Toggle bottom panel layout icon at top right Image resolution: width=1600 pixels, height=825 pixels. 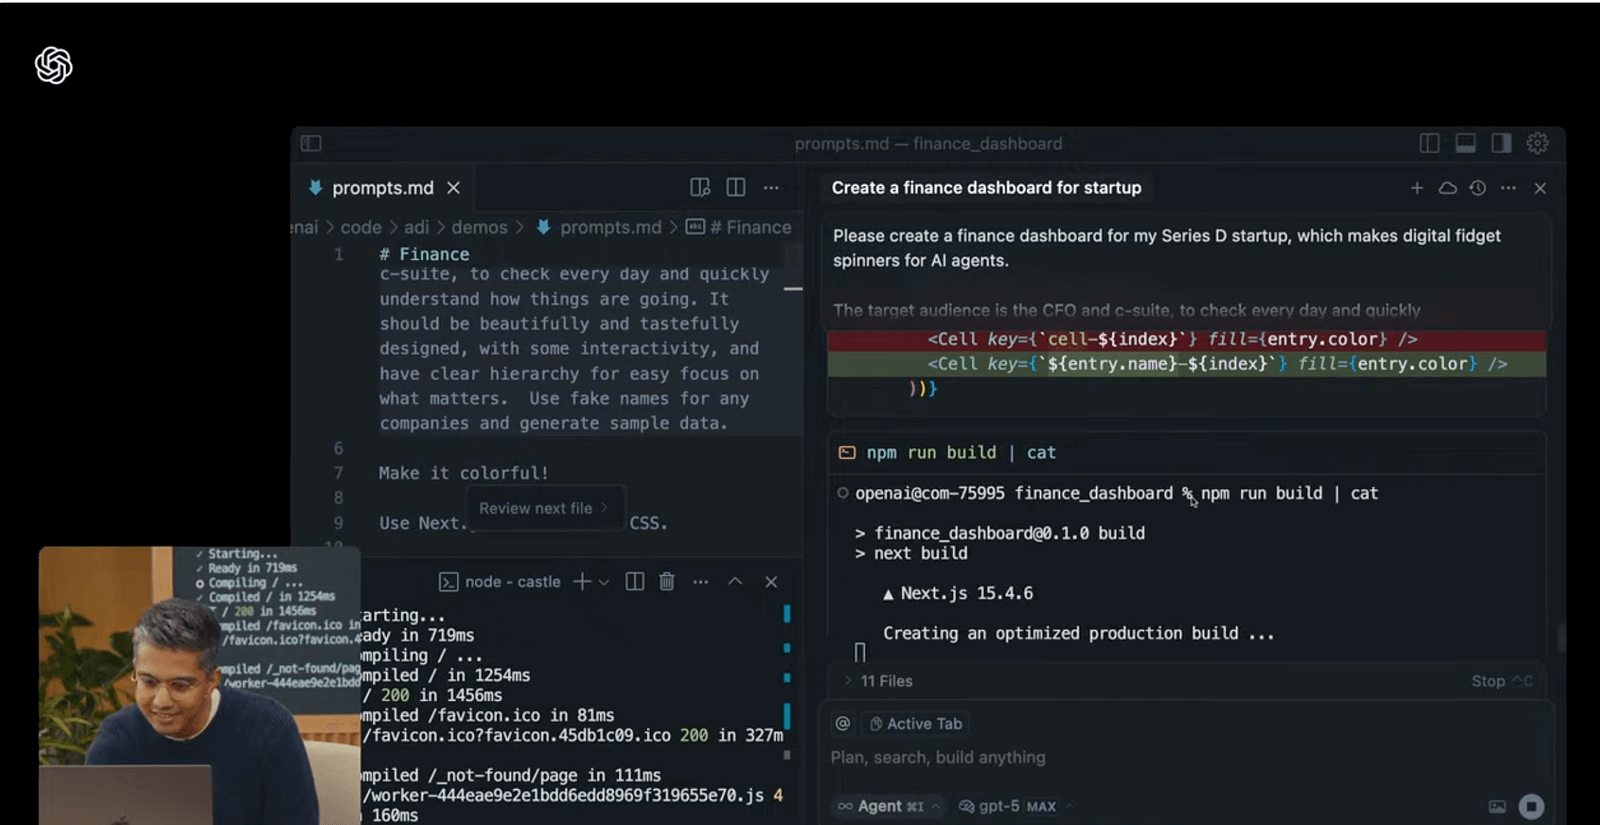(x=1465, y=143)
